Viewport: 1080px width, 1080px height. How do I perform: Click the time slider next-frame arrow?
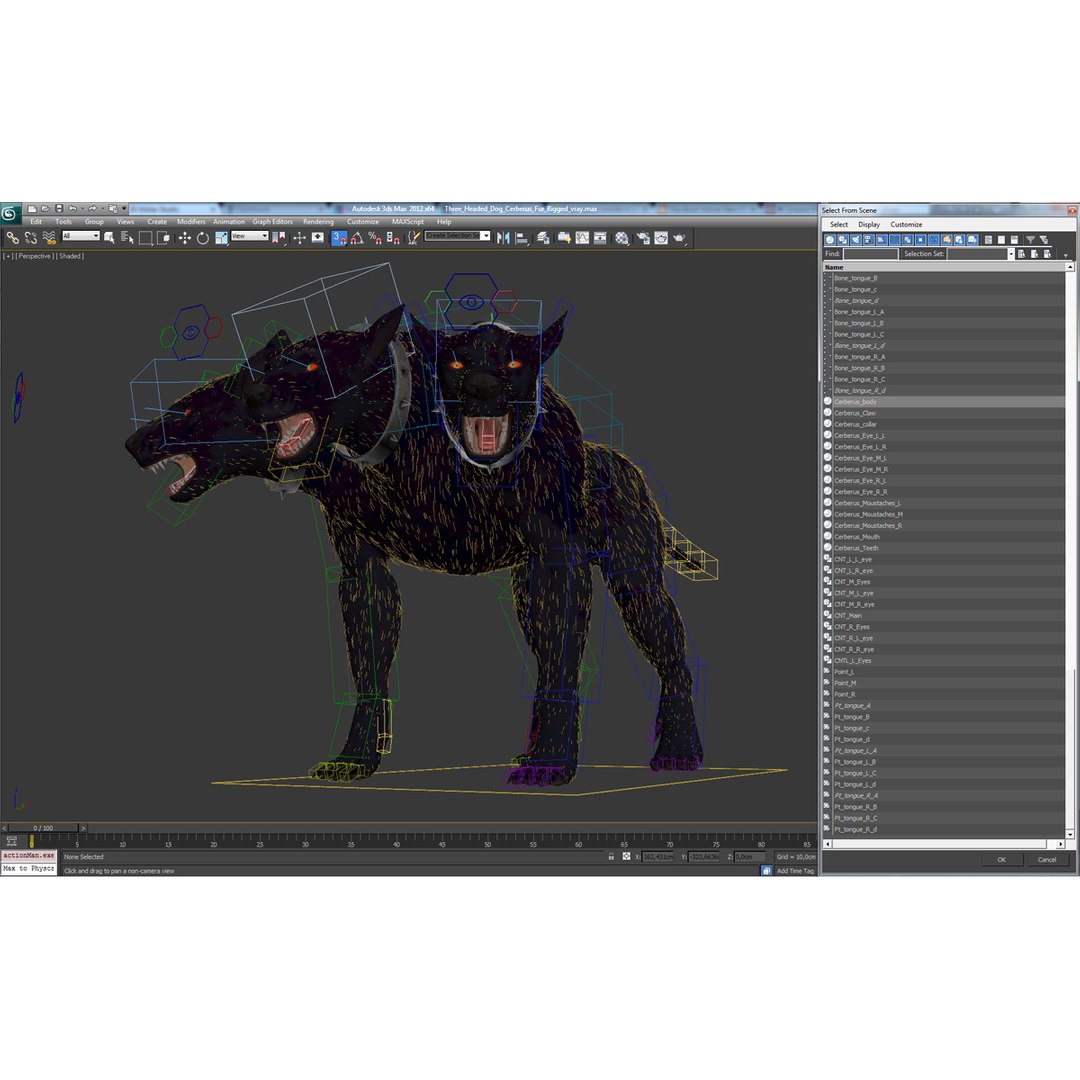83,828
